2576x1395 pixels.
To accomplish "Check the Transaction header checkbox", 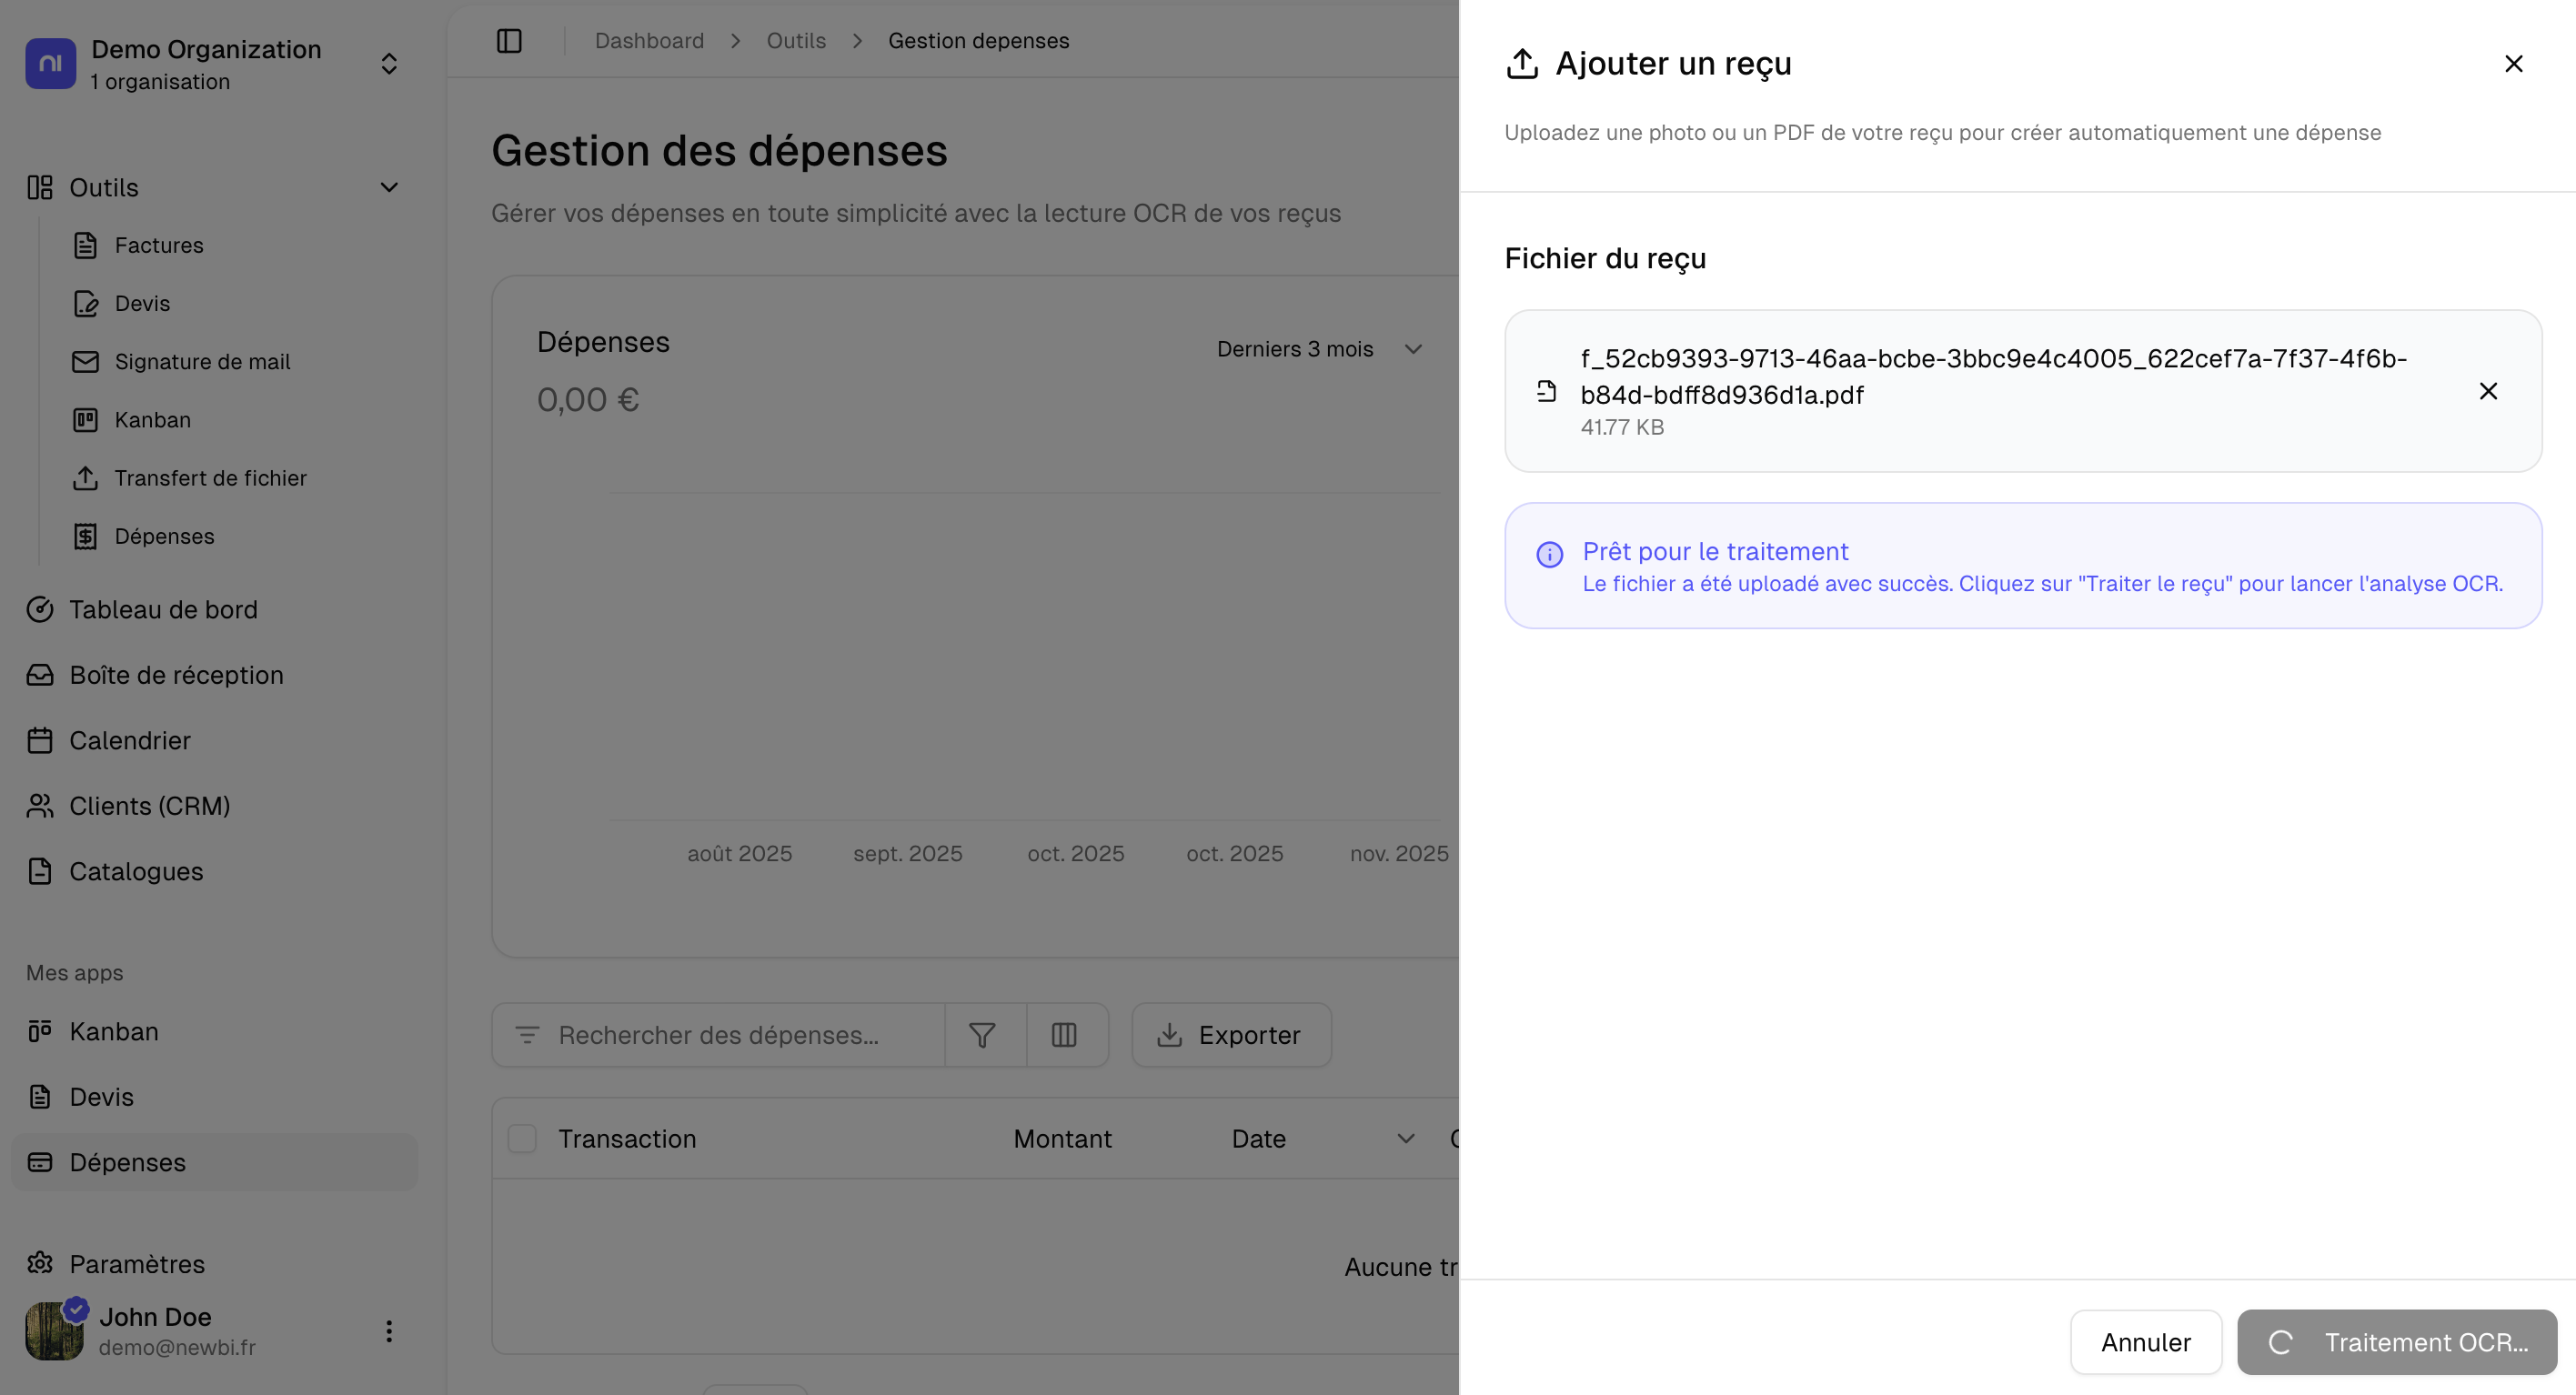I will coord(522,1138).
